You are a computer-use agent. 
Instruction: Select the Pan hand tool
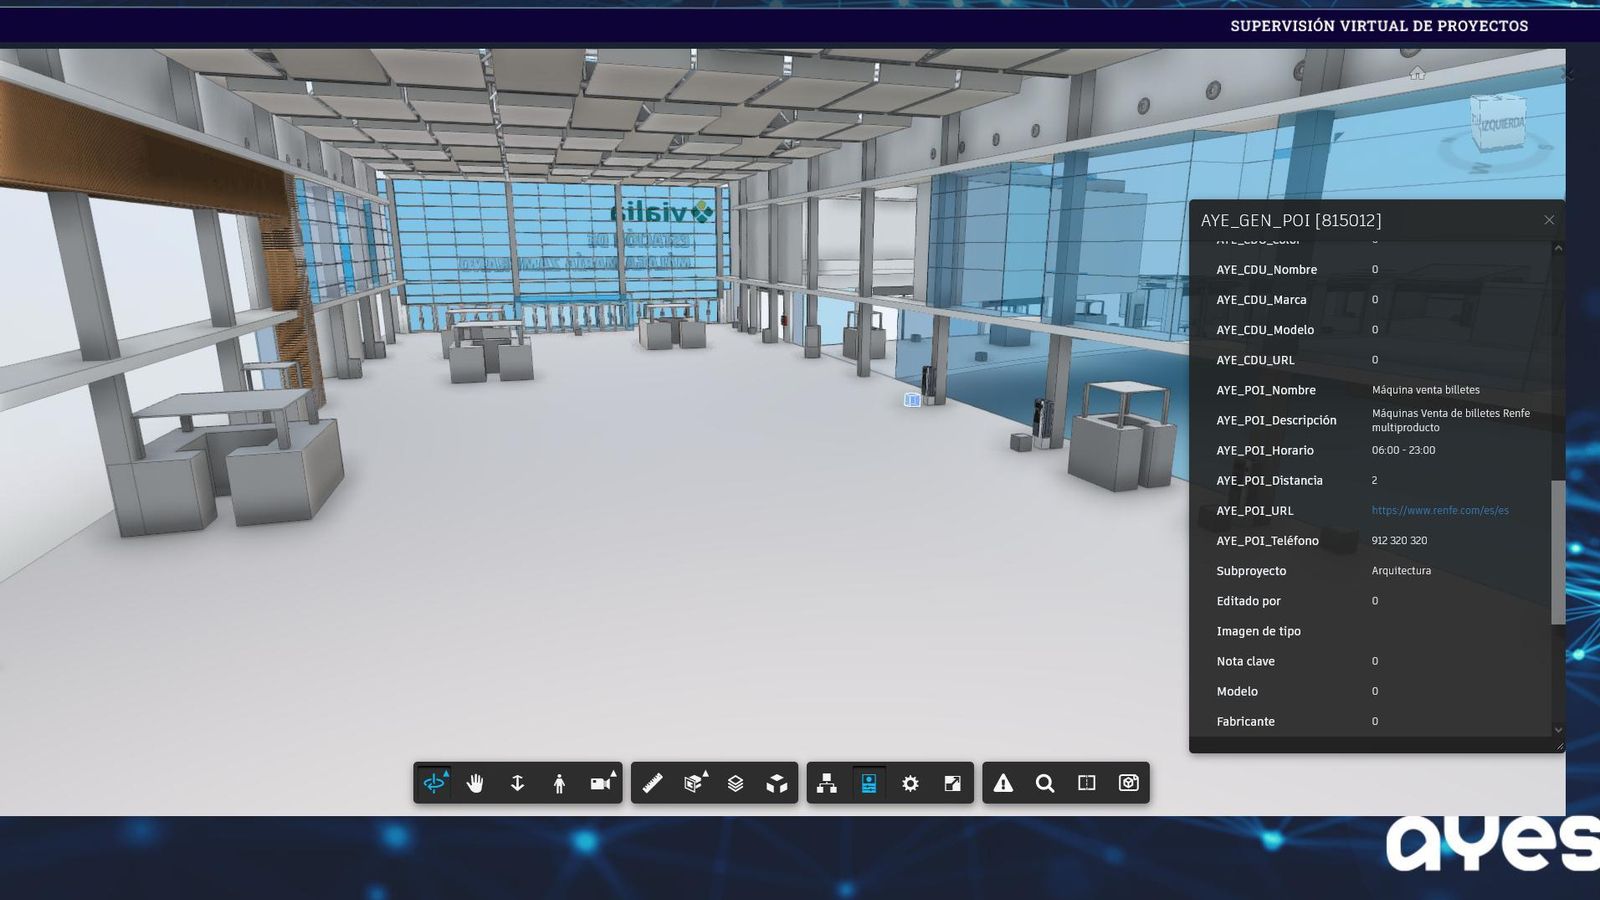tap(475, 783)
